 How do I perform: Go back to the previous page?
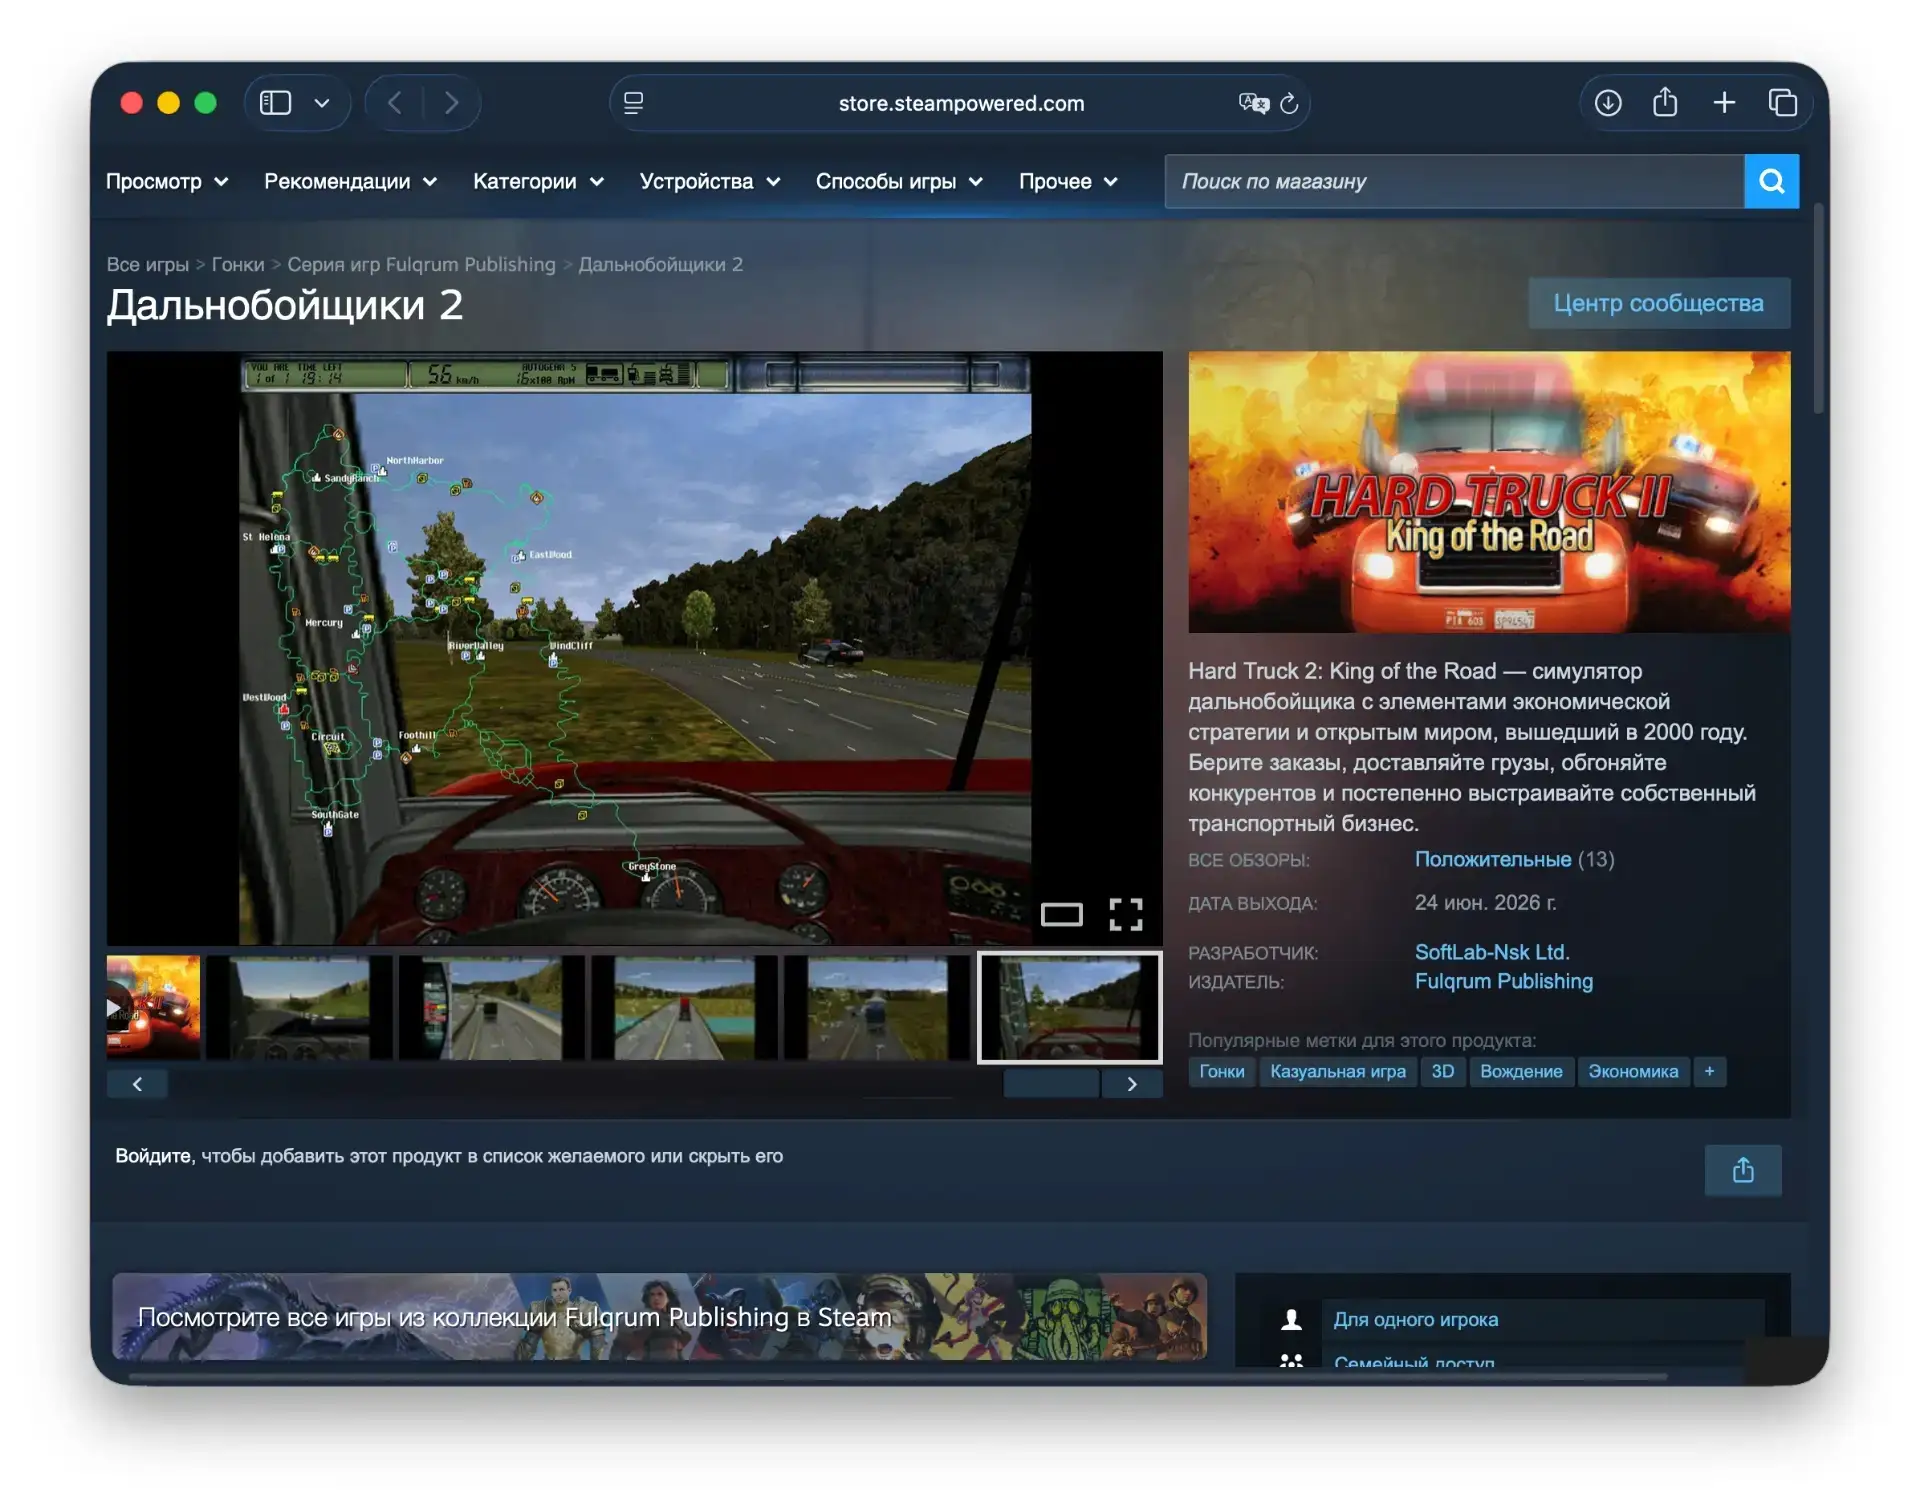pos(395,103)
